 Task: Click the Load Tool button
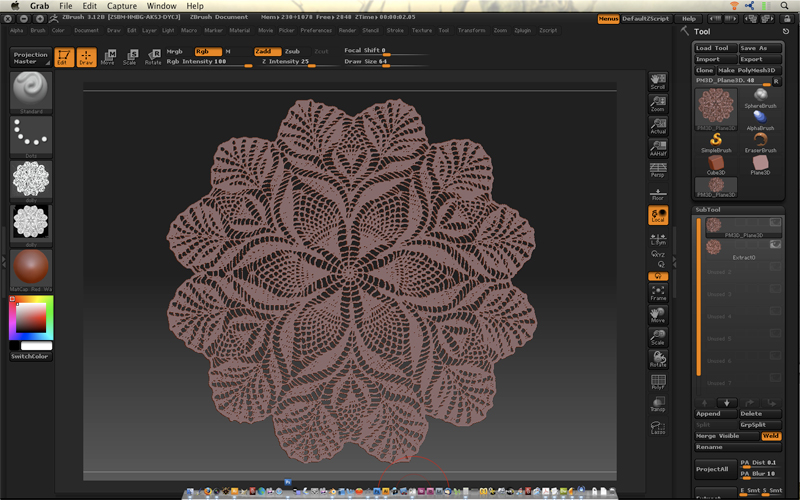click(715, 48)
